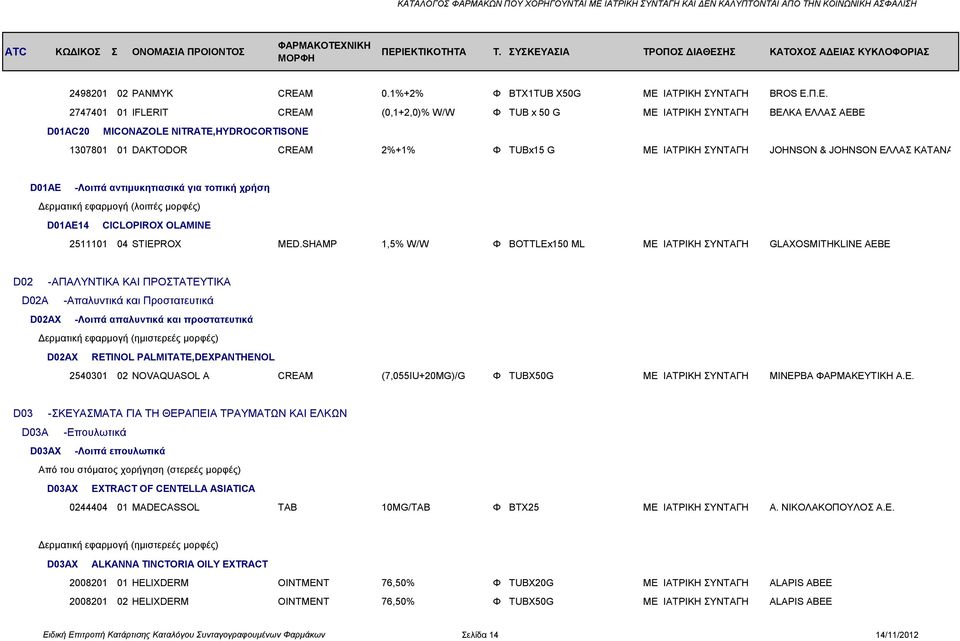Image resolution: width=960 pixels, height=641 pixels.
Task: Click HELIXDERM in the TUBX20G row
Action: (160, 583)
